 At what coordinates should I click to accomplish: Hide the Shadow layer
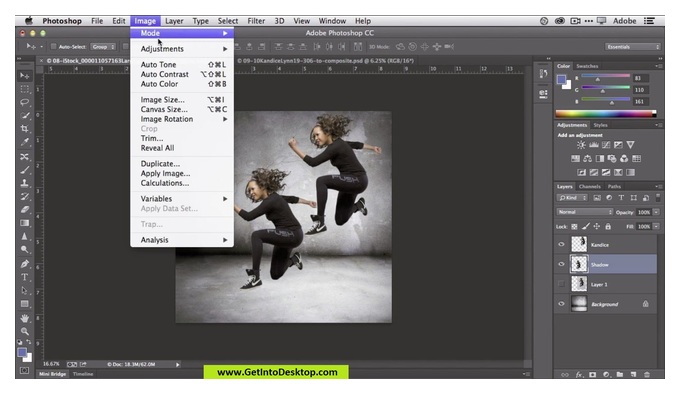(x=561, y=264)
